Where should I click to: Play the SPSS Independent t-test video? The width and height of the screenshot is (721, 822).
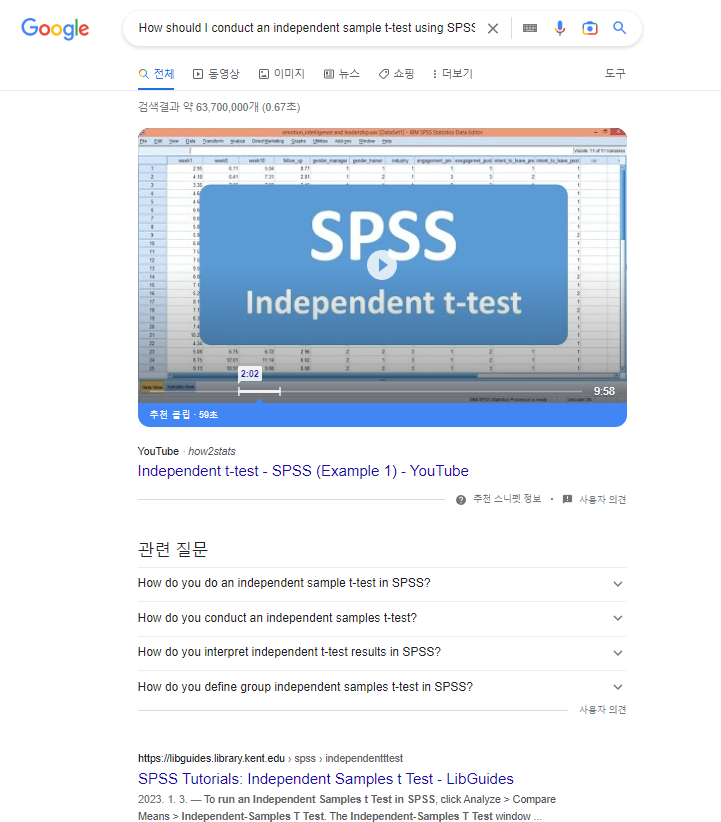382,265
